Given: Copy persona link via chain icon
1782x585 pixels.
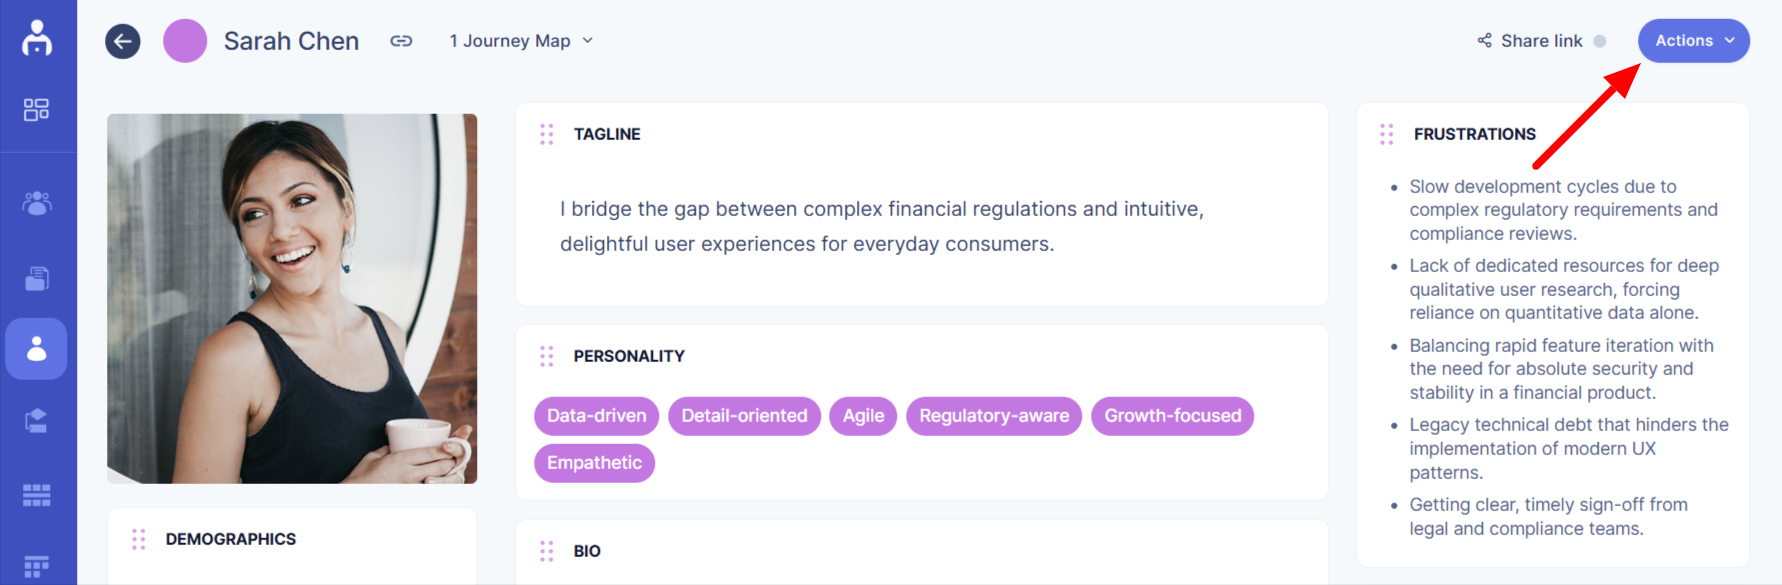Looking at the screenshot, I should click(401, 41).
